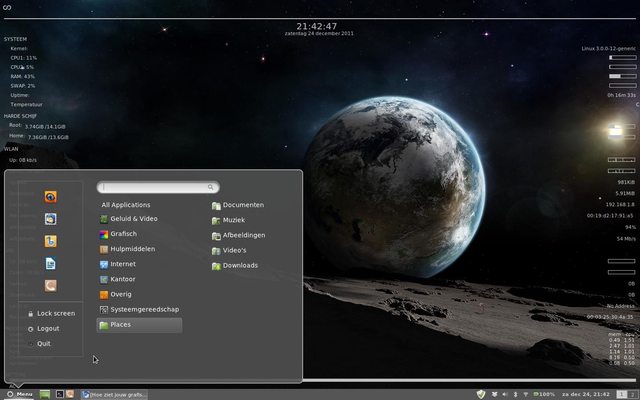Open Thunderbird mail from favorites
This screenshot has width=640, height=400.
tap(51, 219)
